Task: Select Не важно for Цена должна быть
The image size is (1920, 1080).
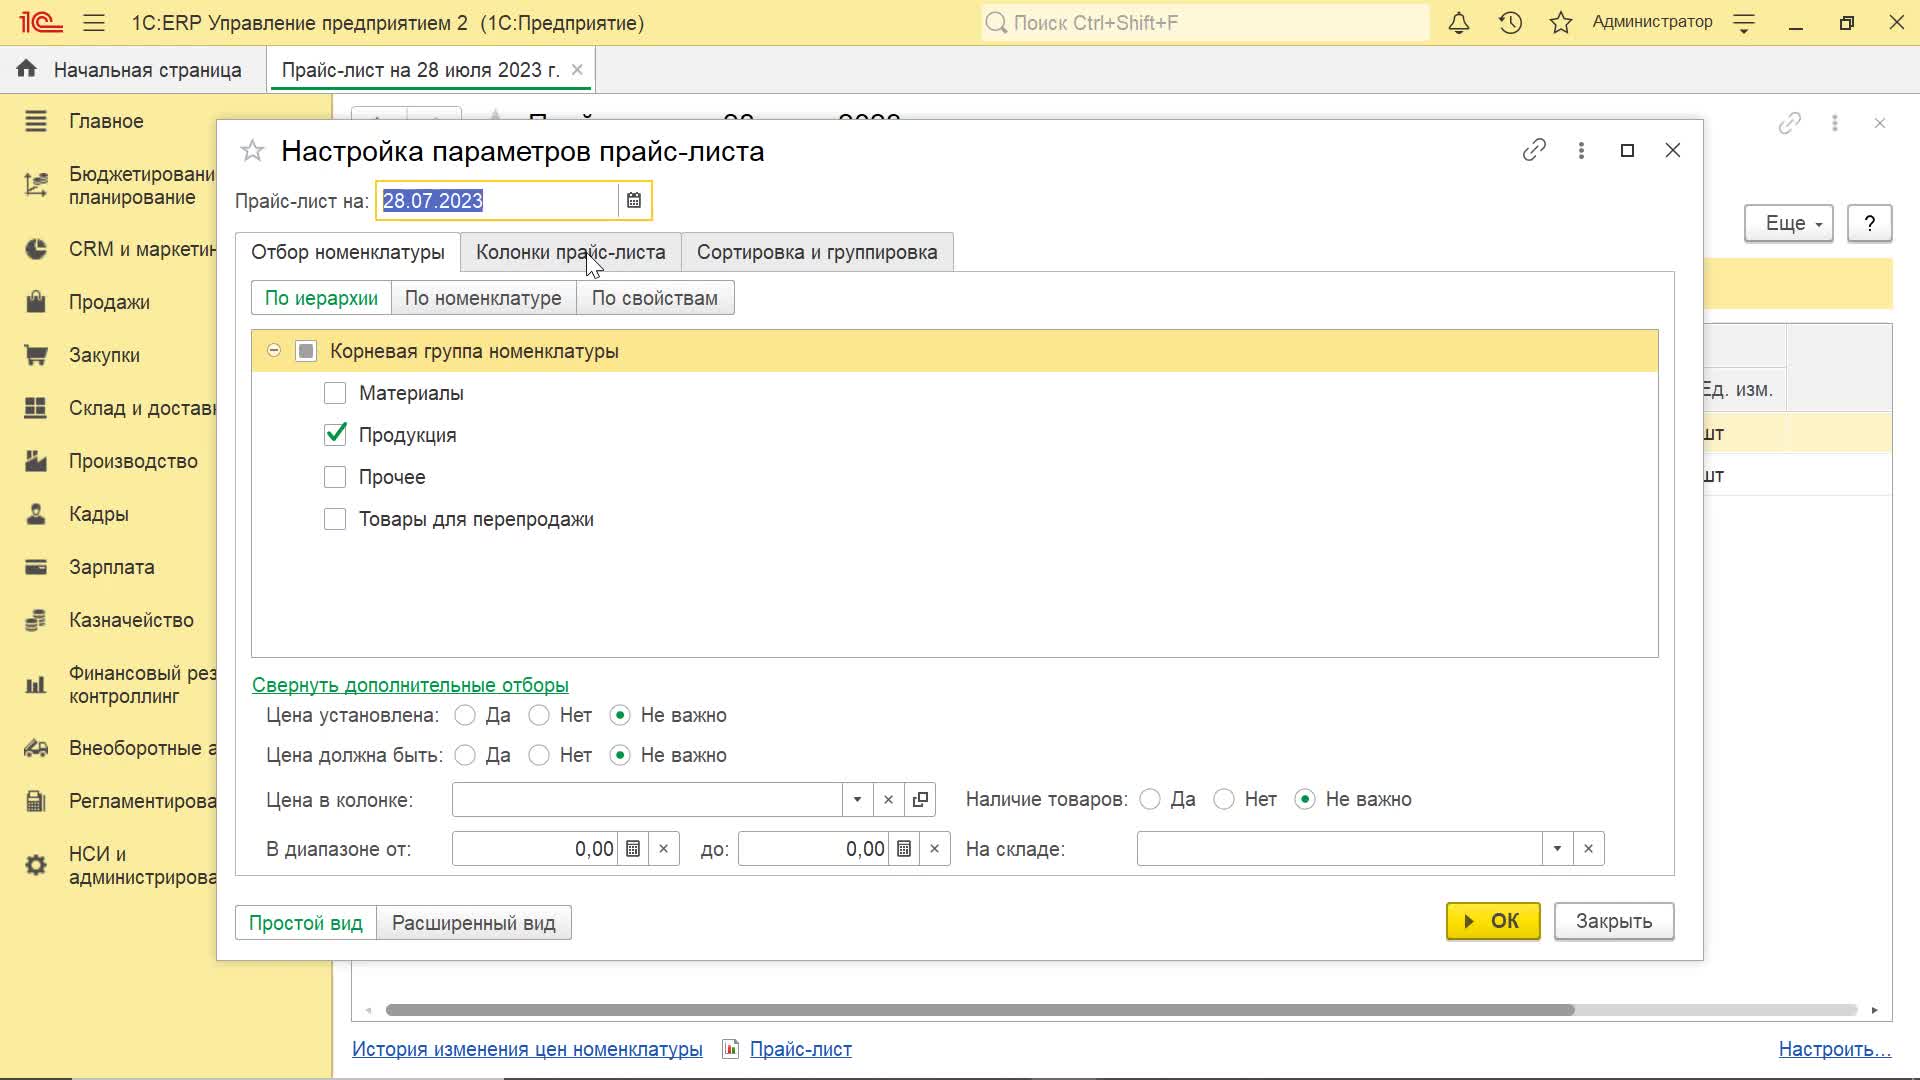Action: pyautogui.click(x=620, y=755)
